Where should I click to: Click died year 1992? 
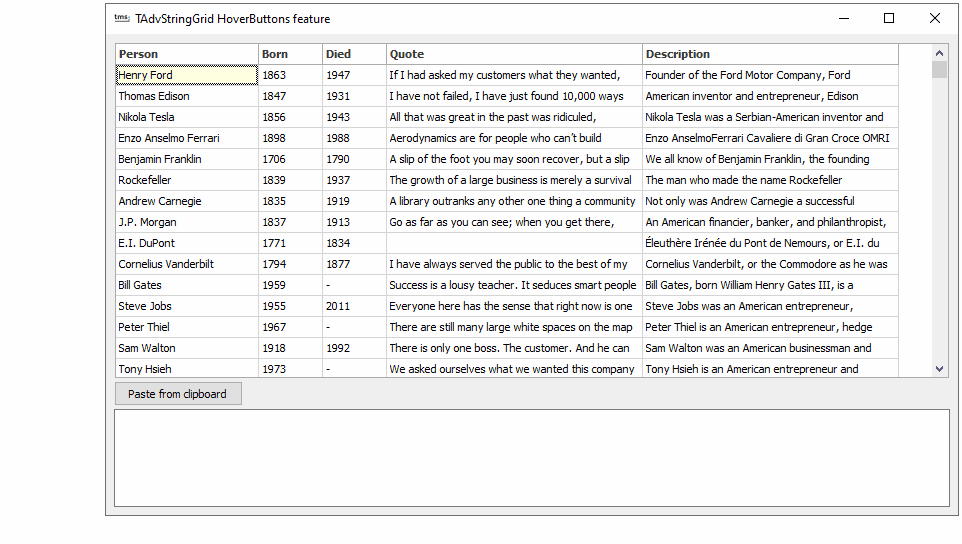(x=354, y=348)
